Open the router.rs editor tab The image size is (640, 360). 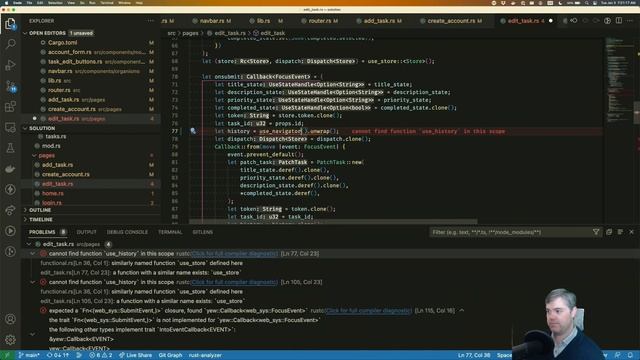point(320,21)
